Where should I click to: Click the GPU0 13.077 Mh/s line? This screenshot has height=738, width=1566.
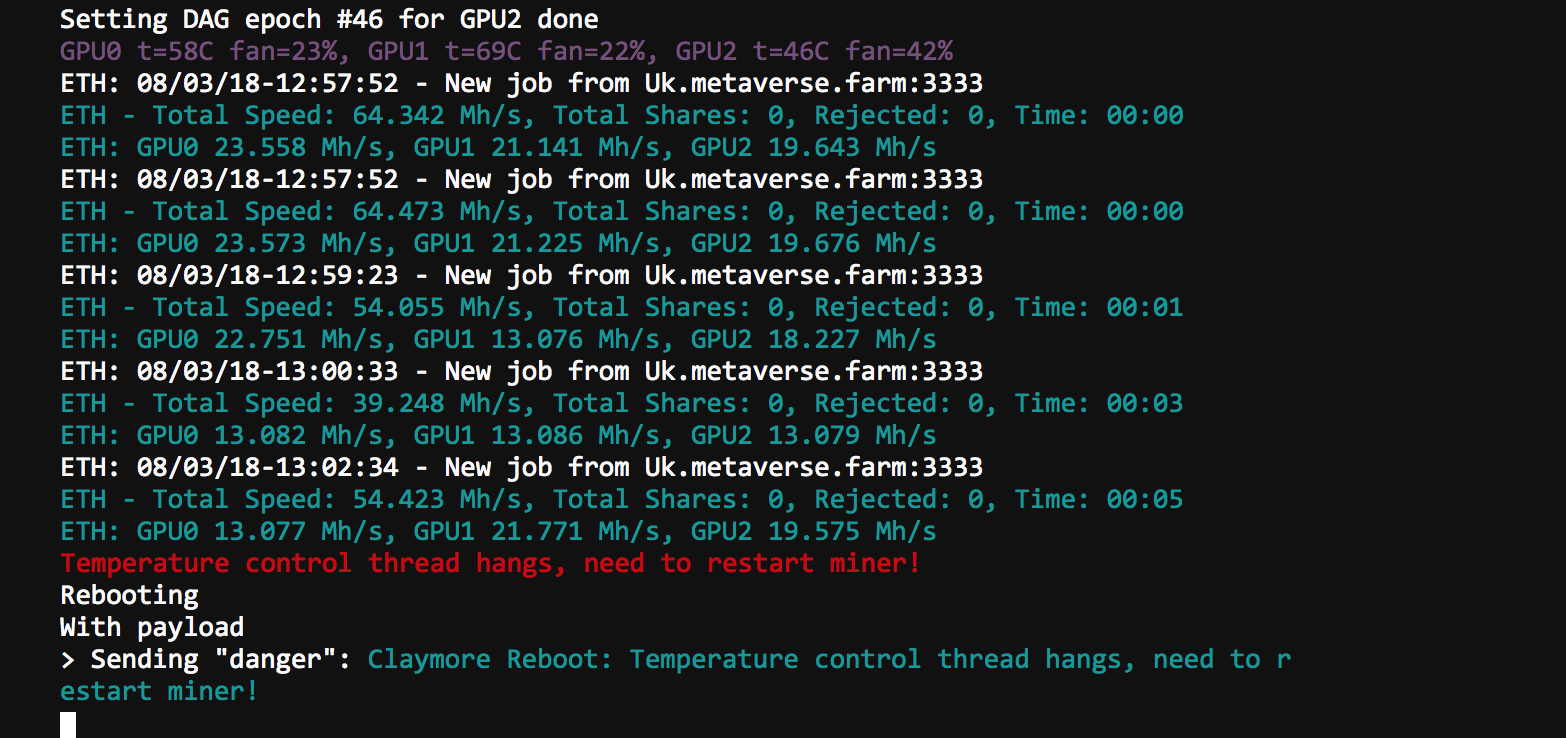pyautogui.click(x=498, y=531)
